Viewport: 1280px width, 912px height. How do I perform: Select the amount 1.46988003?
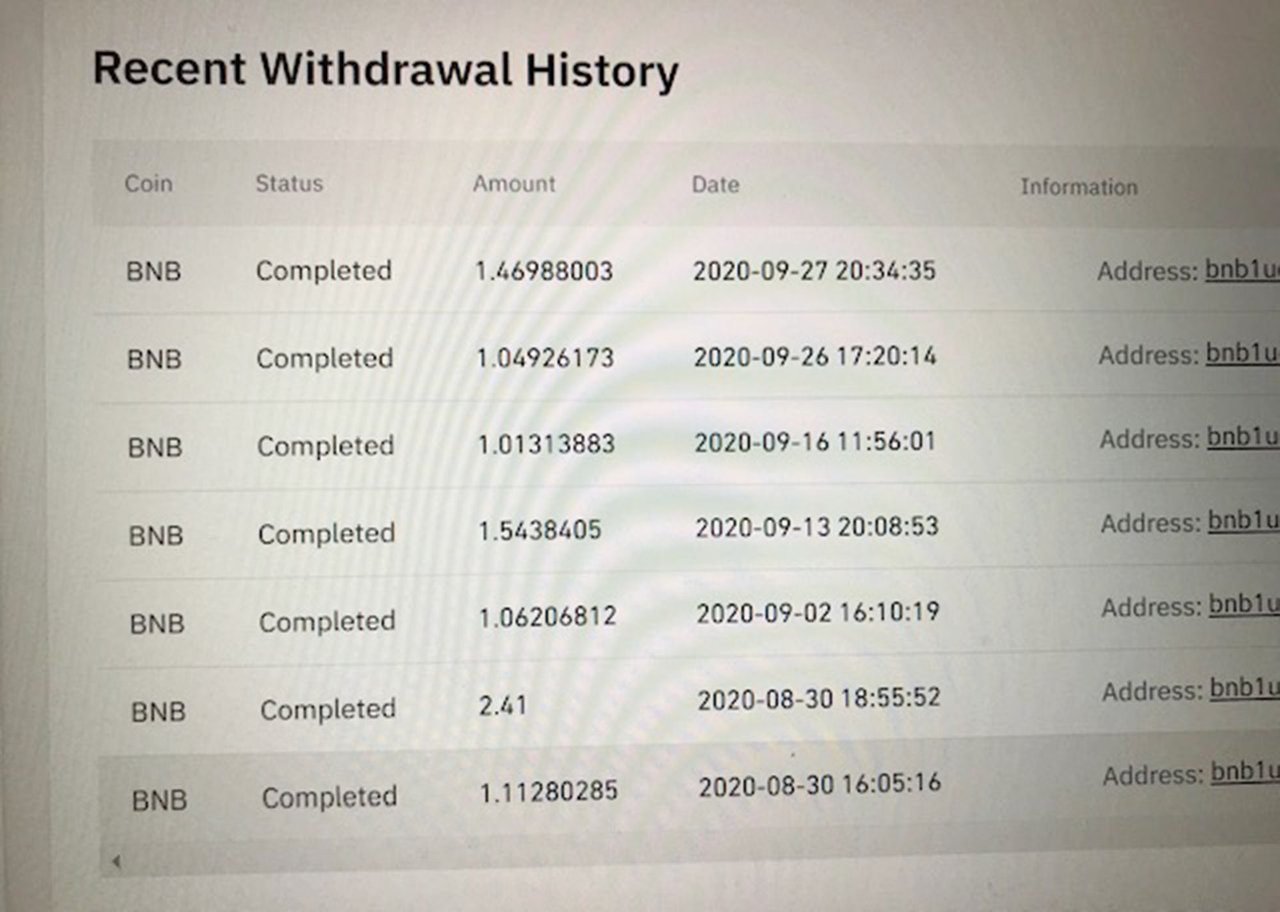tap(544, 271)
